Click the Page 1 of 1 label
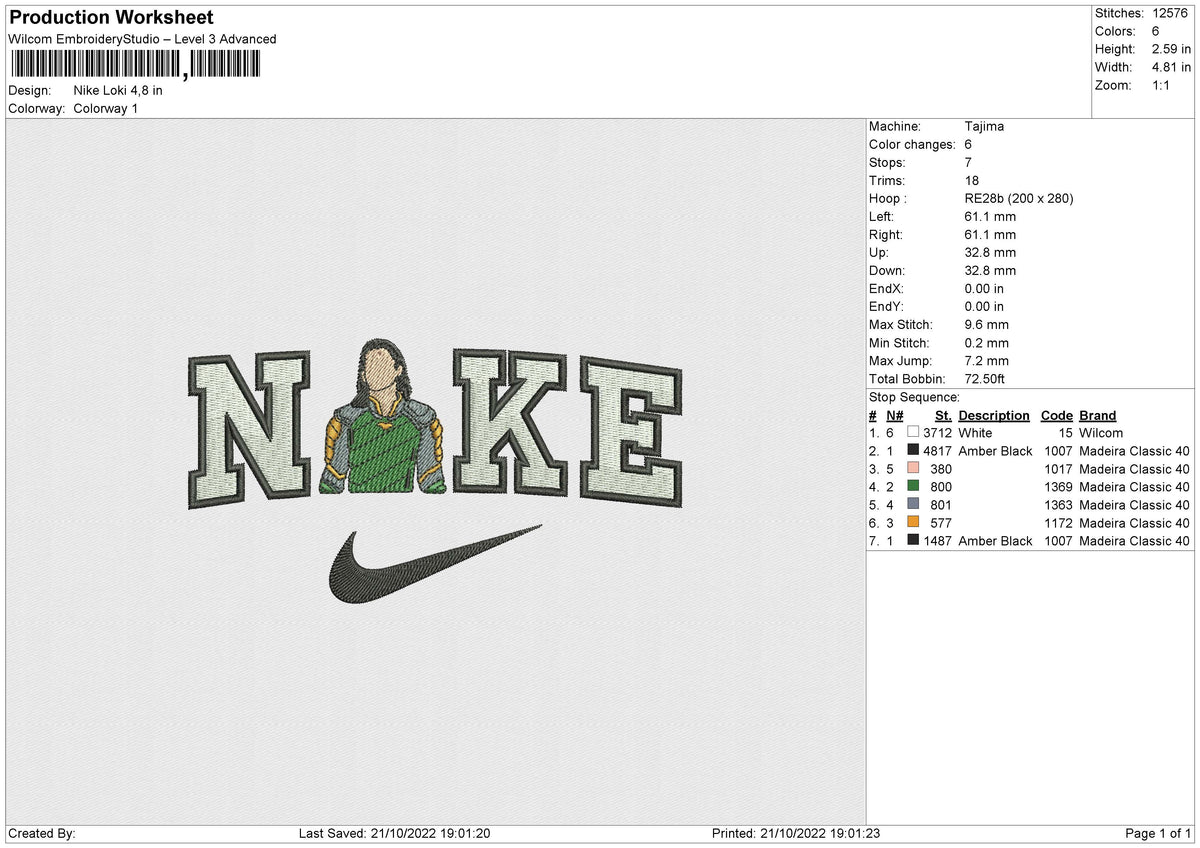This screenshot has height=848, width=1200. (1157, 832)
